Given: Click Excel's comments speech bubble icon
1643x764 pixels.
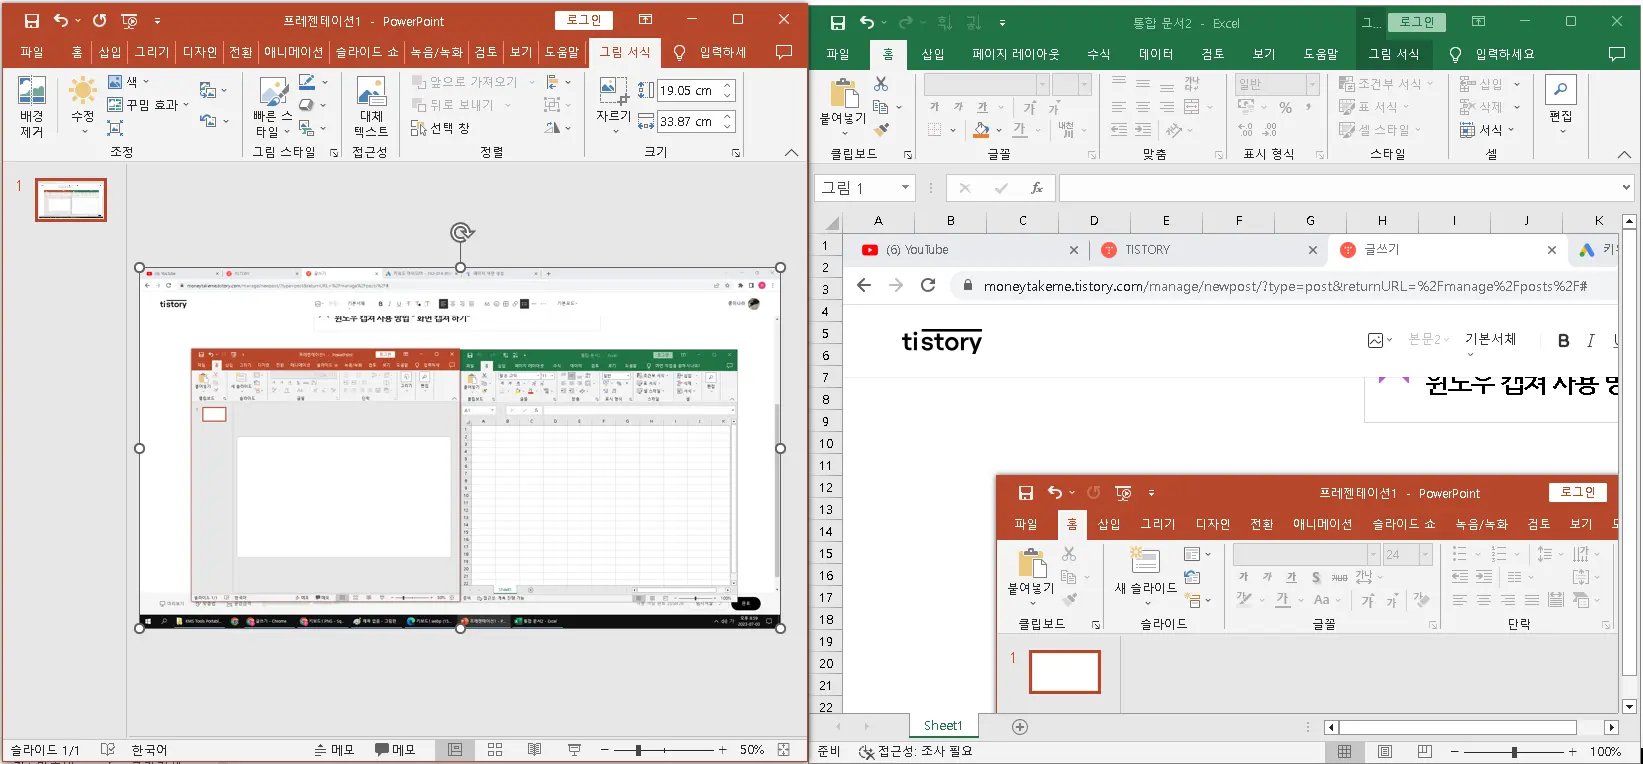Looking at the screenshot, I should [x=1616, y=53].
